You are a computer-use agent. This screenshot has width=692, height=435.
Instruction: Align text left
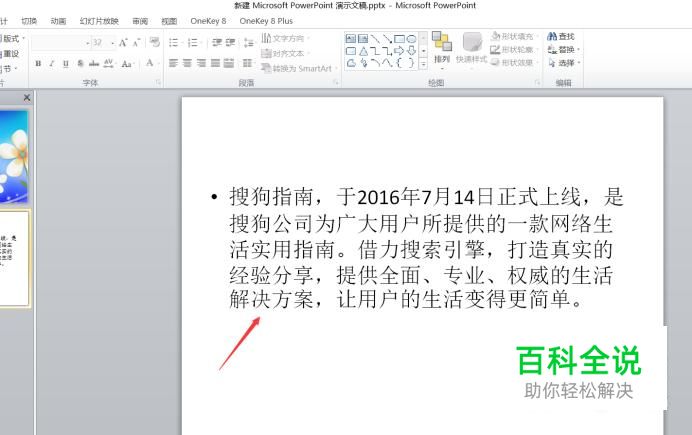click(x=173, y=64)
